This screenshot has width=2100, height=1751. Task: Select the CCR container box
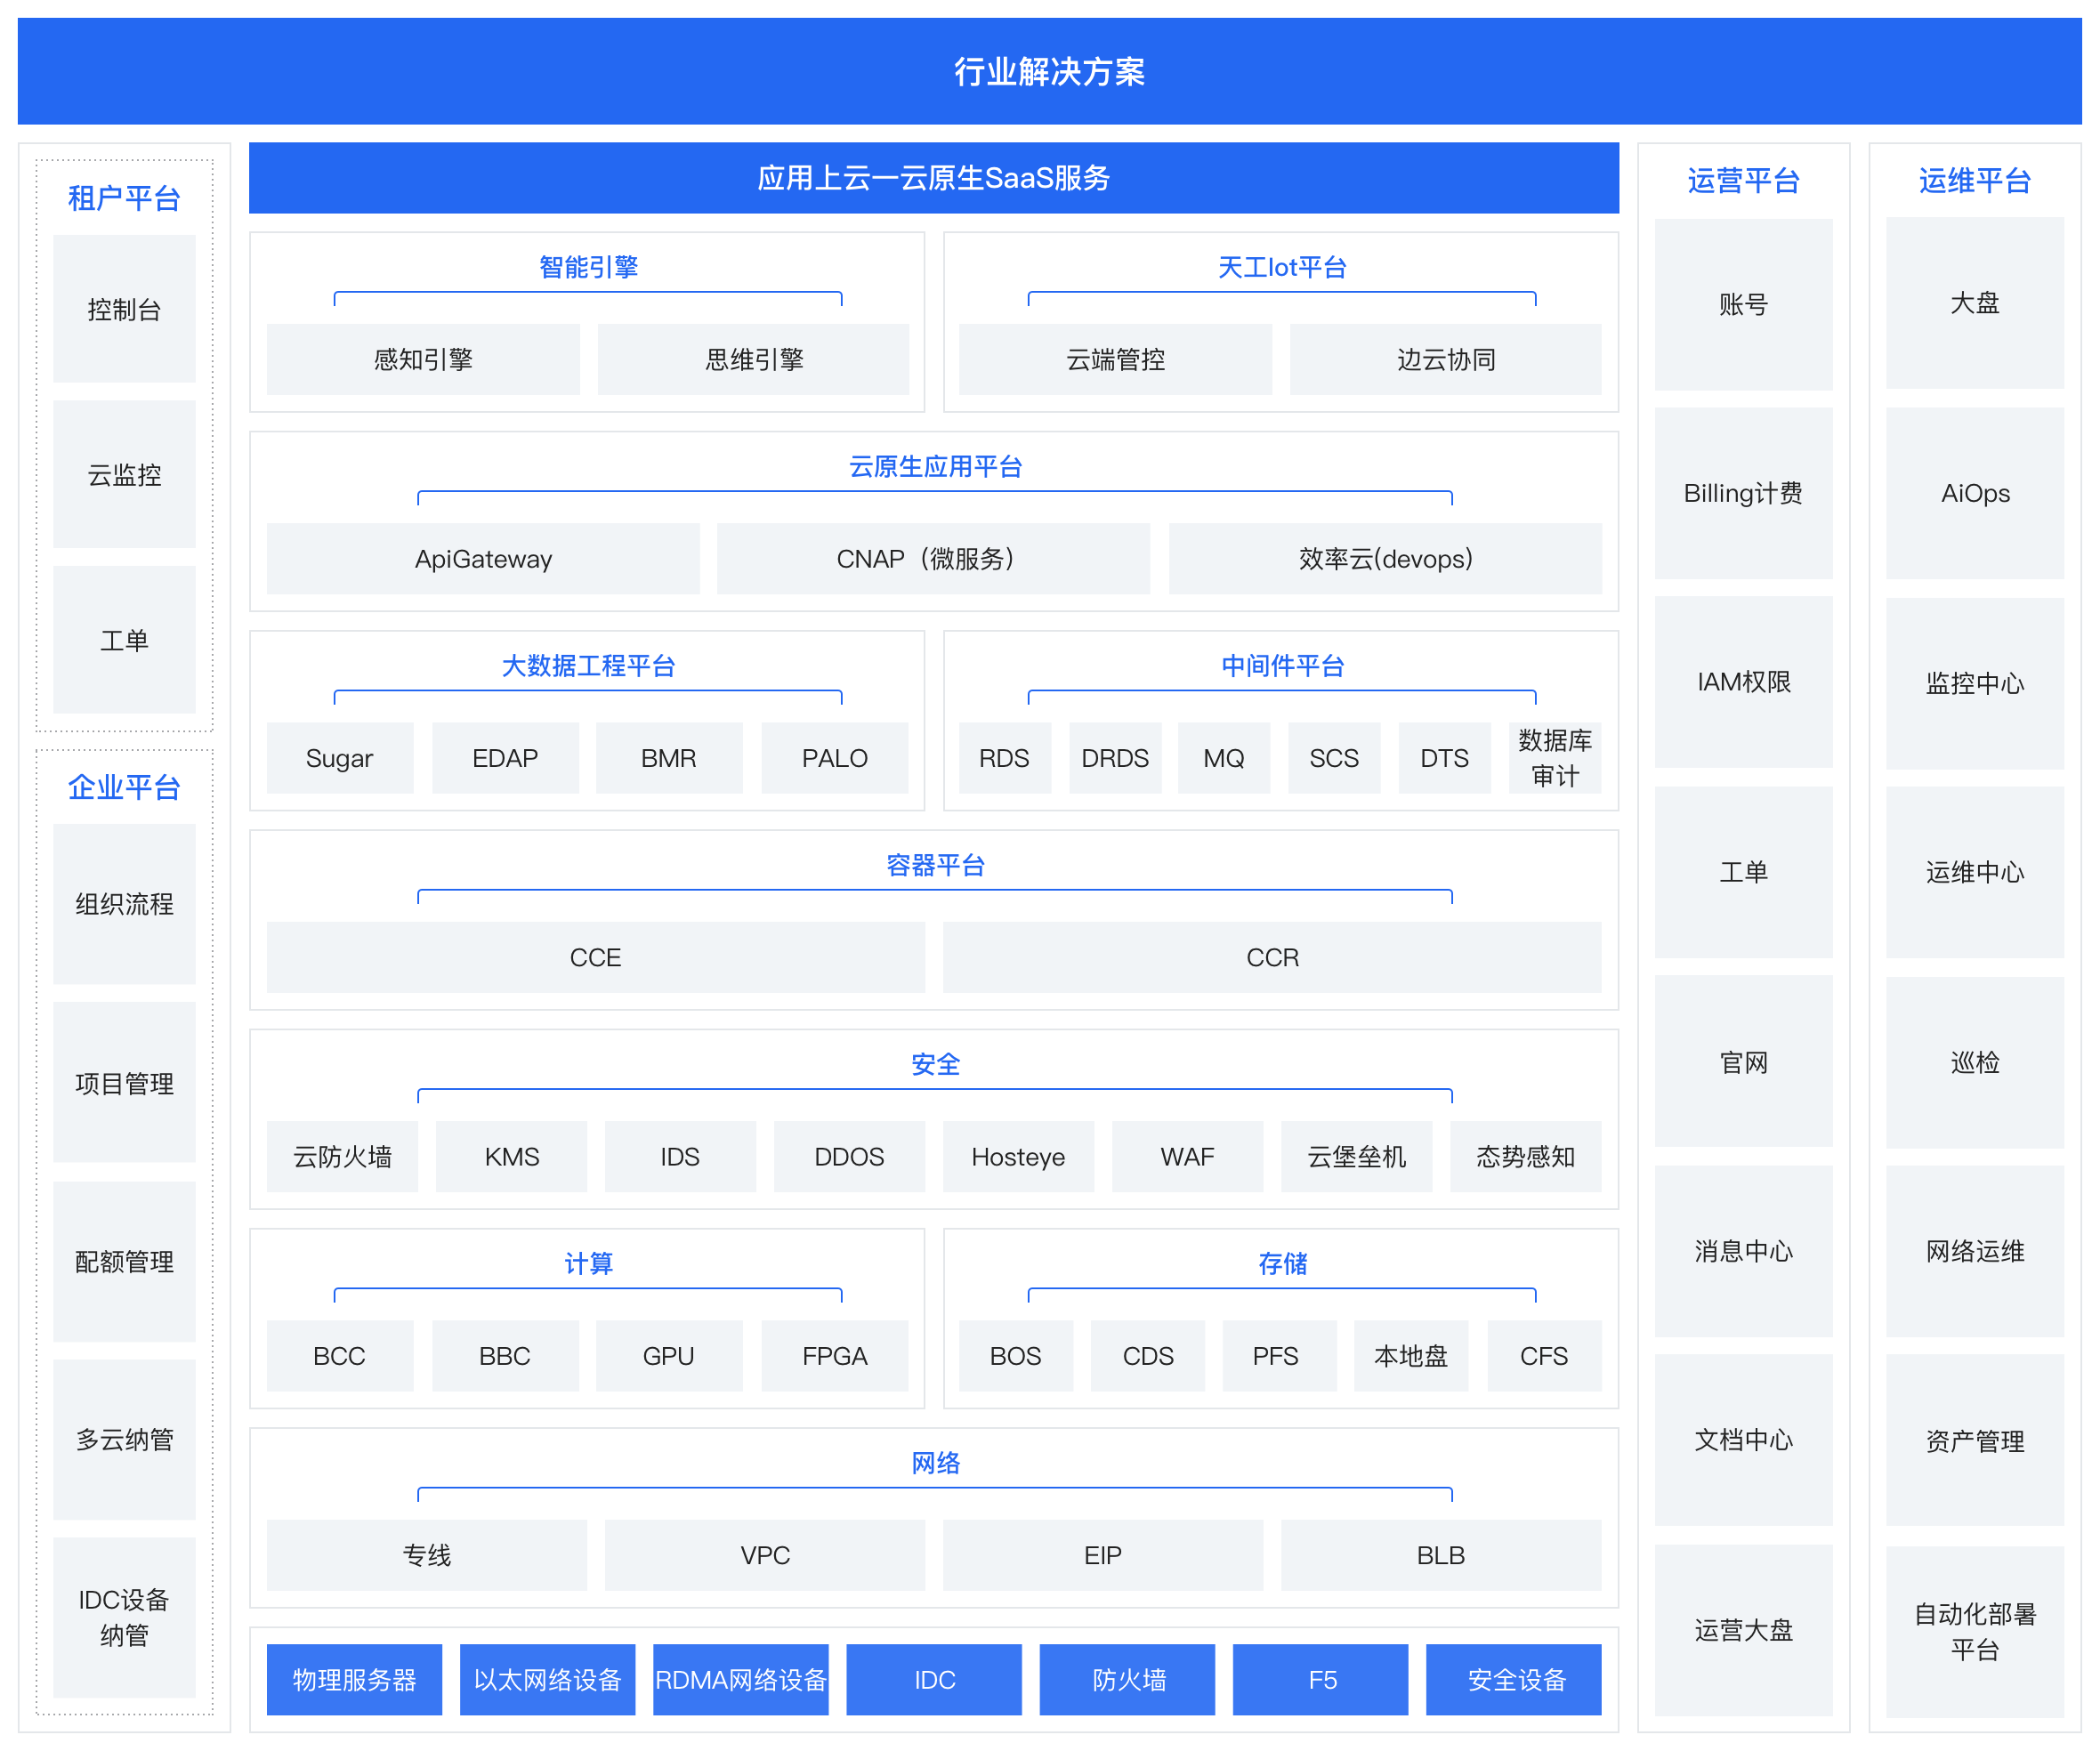(1272, 957)
